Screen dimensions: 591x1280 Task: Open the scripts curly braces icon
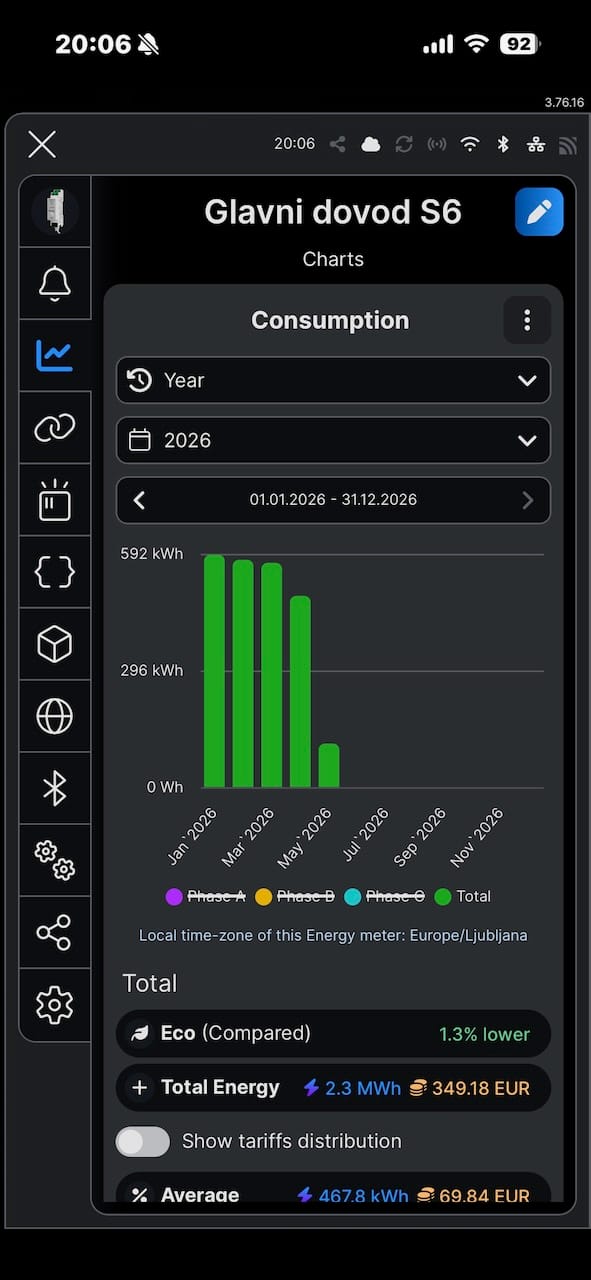pos(55,572)
